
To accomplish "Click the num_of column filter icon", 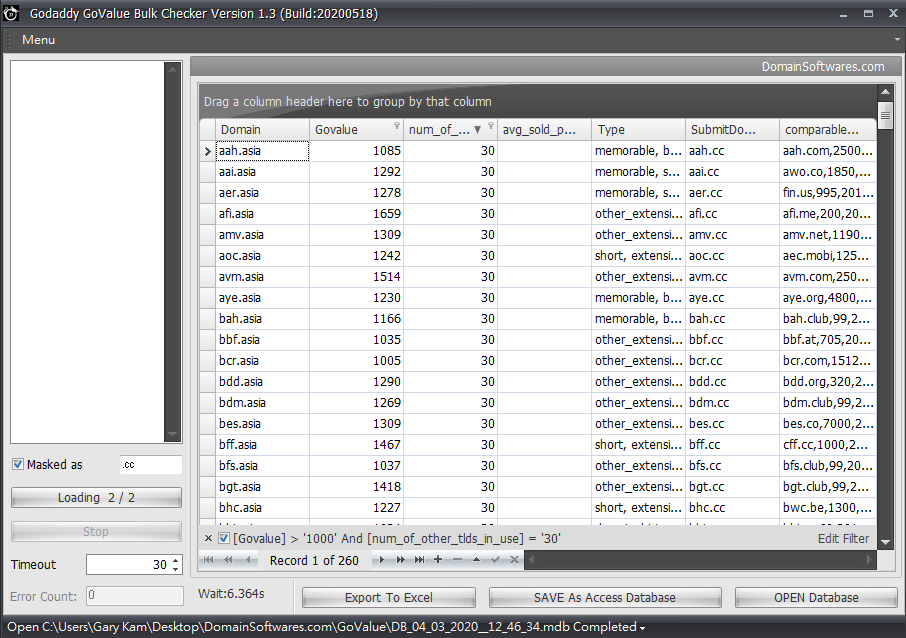I will (x=491, y=125).
